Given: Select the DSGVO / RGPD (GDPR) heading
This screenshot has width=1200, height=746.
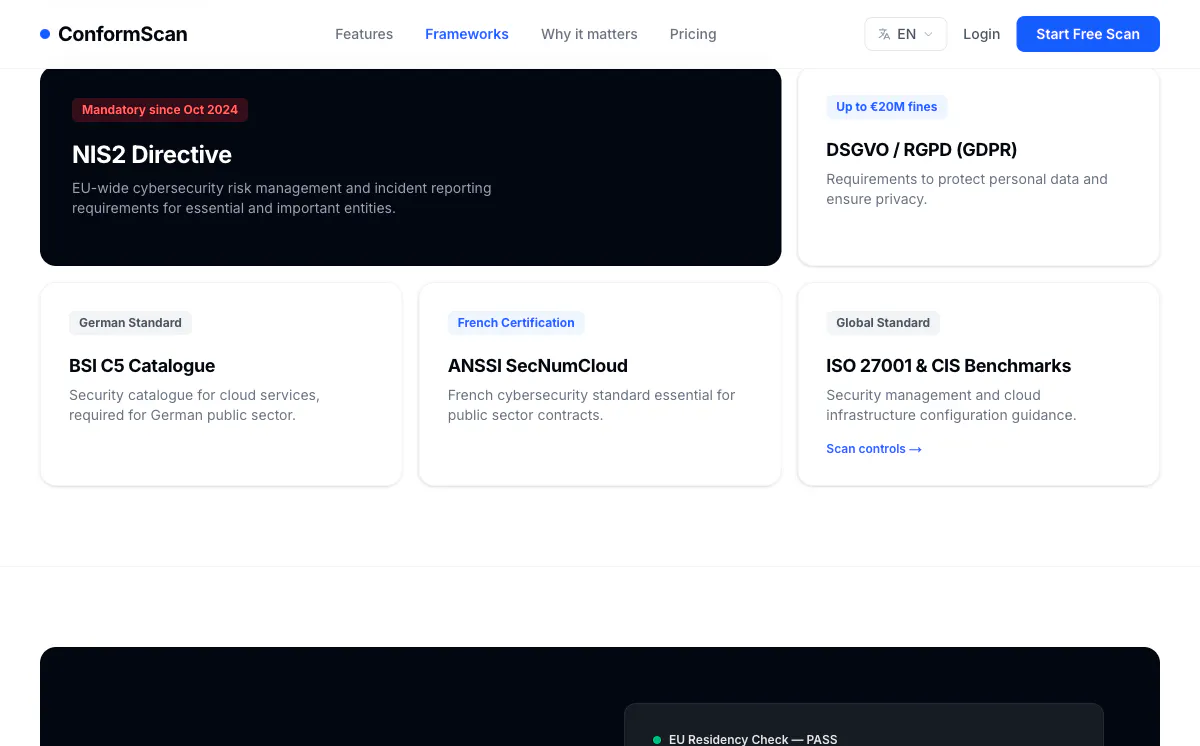Looking at the screenshot, I should (922, 150).
